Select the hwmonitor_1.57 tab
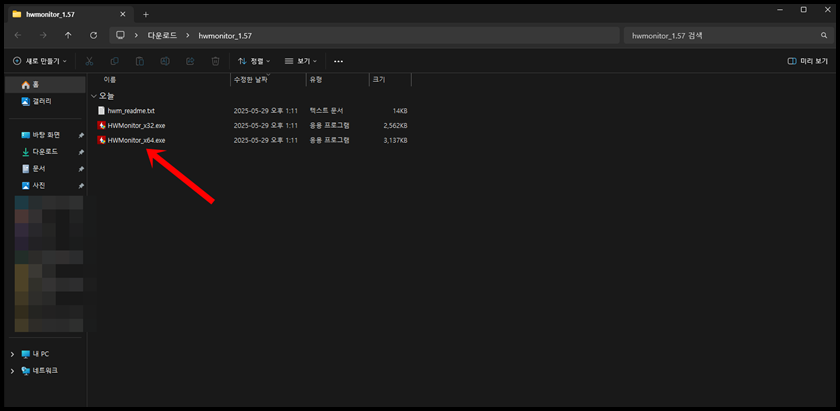 click(x=69, y=14)
